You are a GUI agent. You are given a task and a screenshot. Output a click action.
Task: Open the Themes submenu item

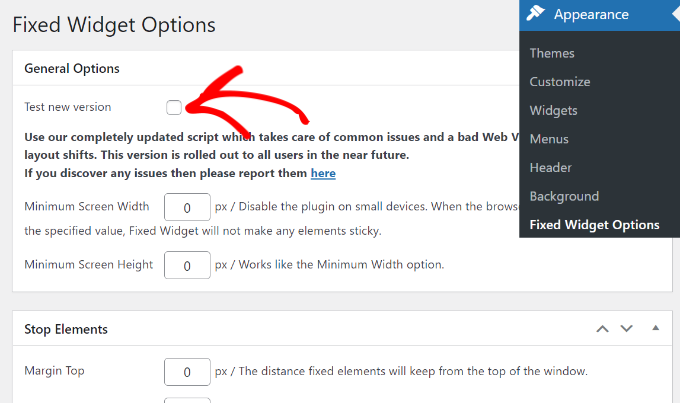click(x=552, y=53)
